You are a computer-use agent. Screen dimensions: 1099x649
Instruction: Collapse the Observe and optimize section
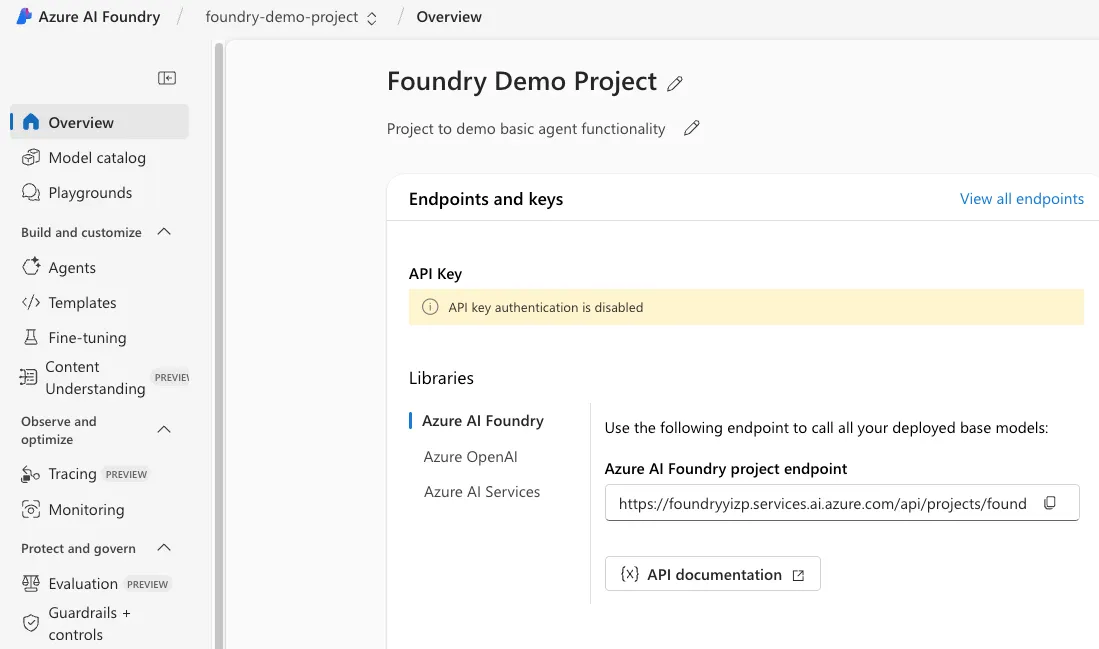[165, 430]
